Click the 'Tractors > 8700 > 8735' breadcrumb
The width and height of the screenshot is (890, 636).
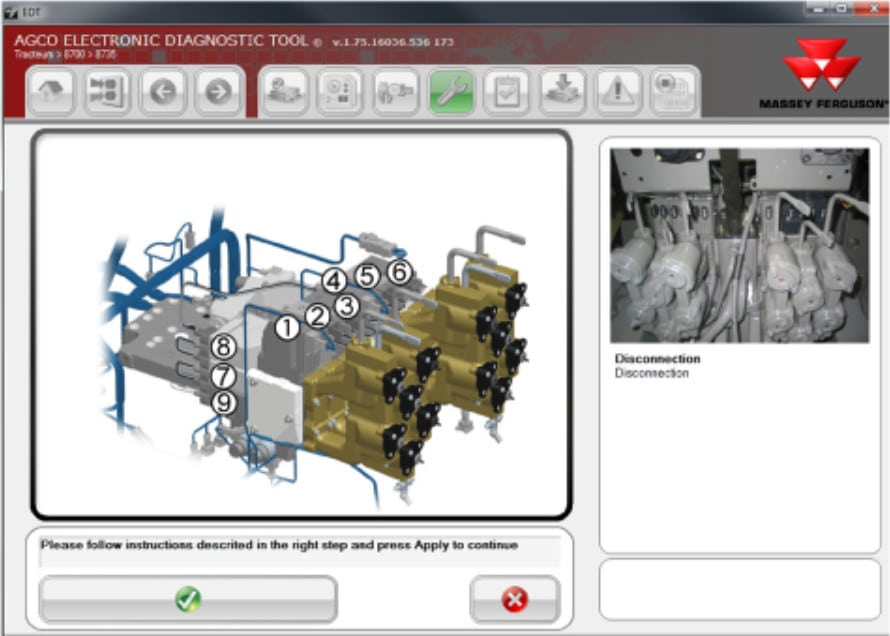[65, 54]
